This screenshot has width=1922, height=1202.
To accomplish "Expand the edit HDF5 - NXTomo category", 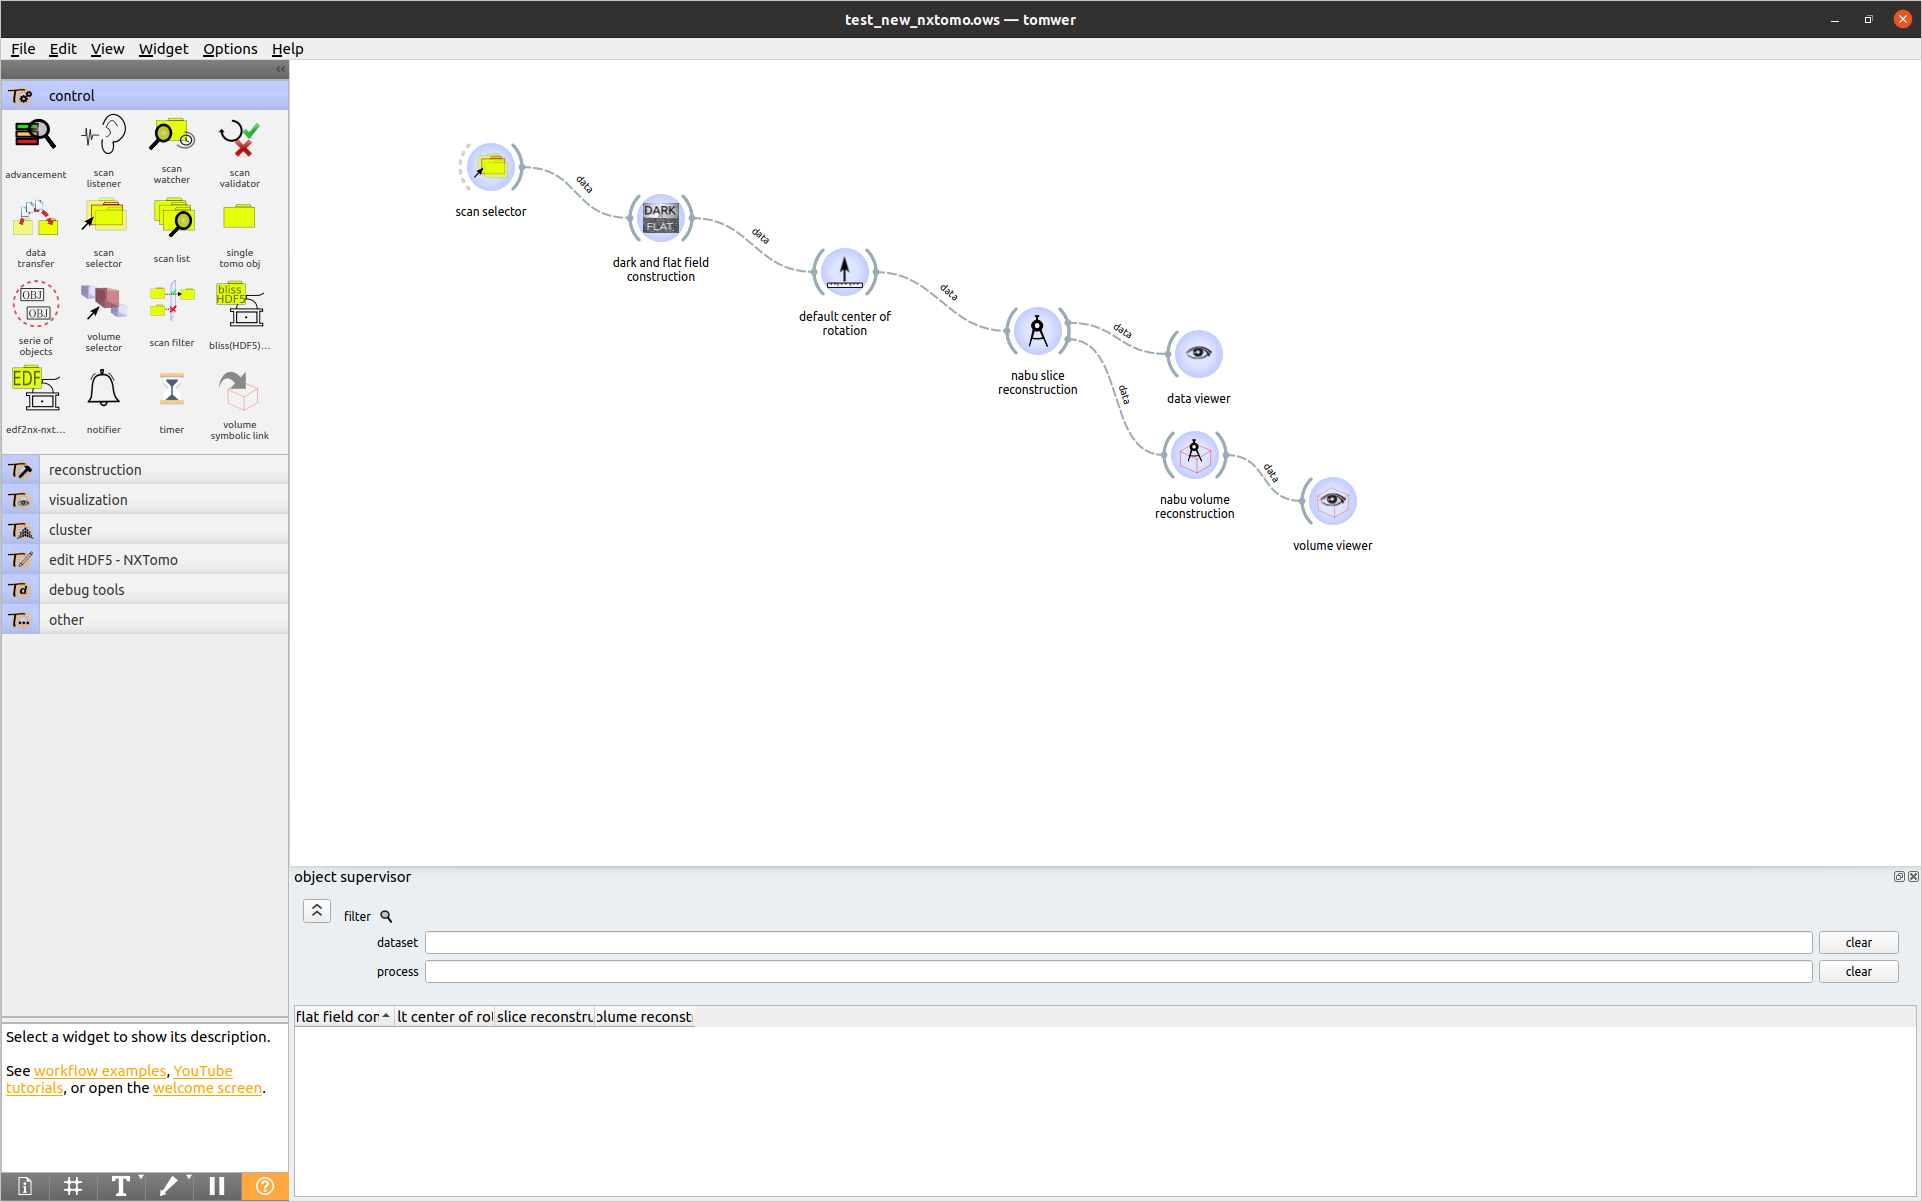I will pos(143,559).
